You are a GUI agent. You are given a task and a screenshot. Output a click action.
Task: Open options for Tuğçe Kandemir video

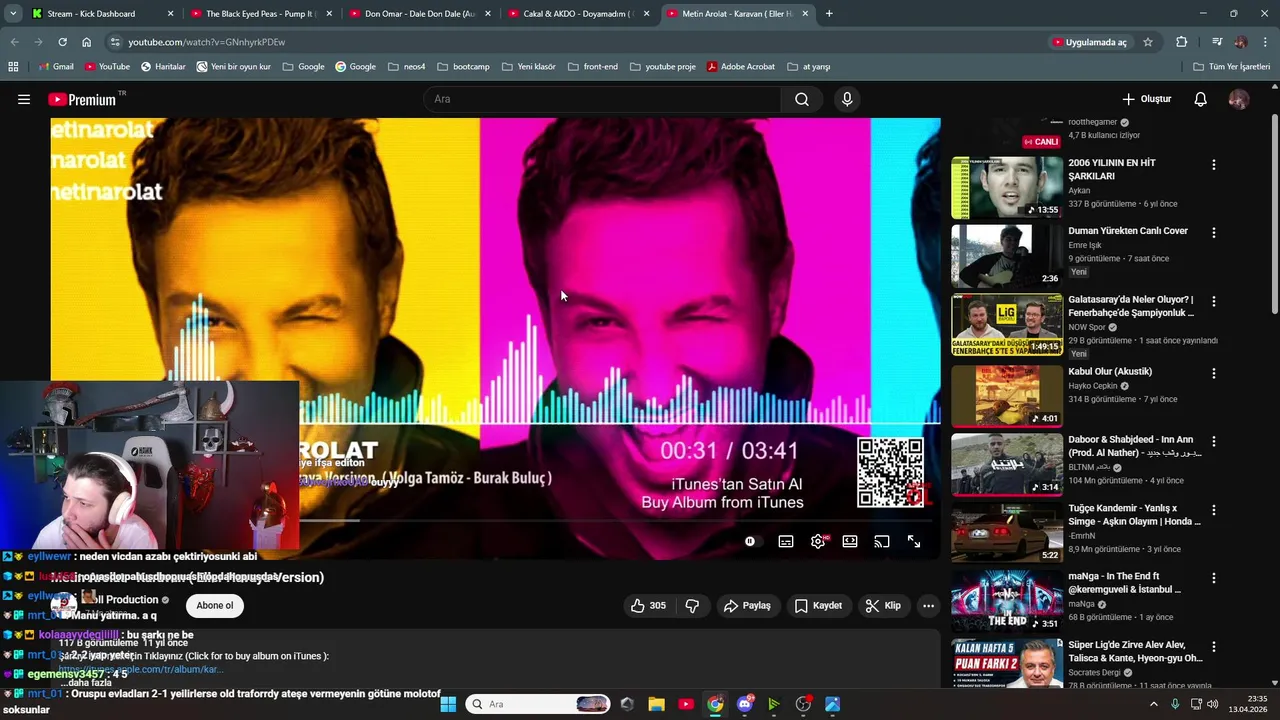pos(1214,509)
